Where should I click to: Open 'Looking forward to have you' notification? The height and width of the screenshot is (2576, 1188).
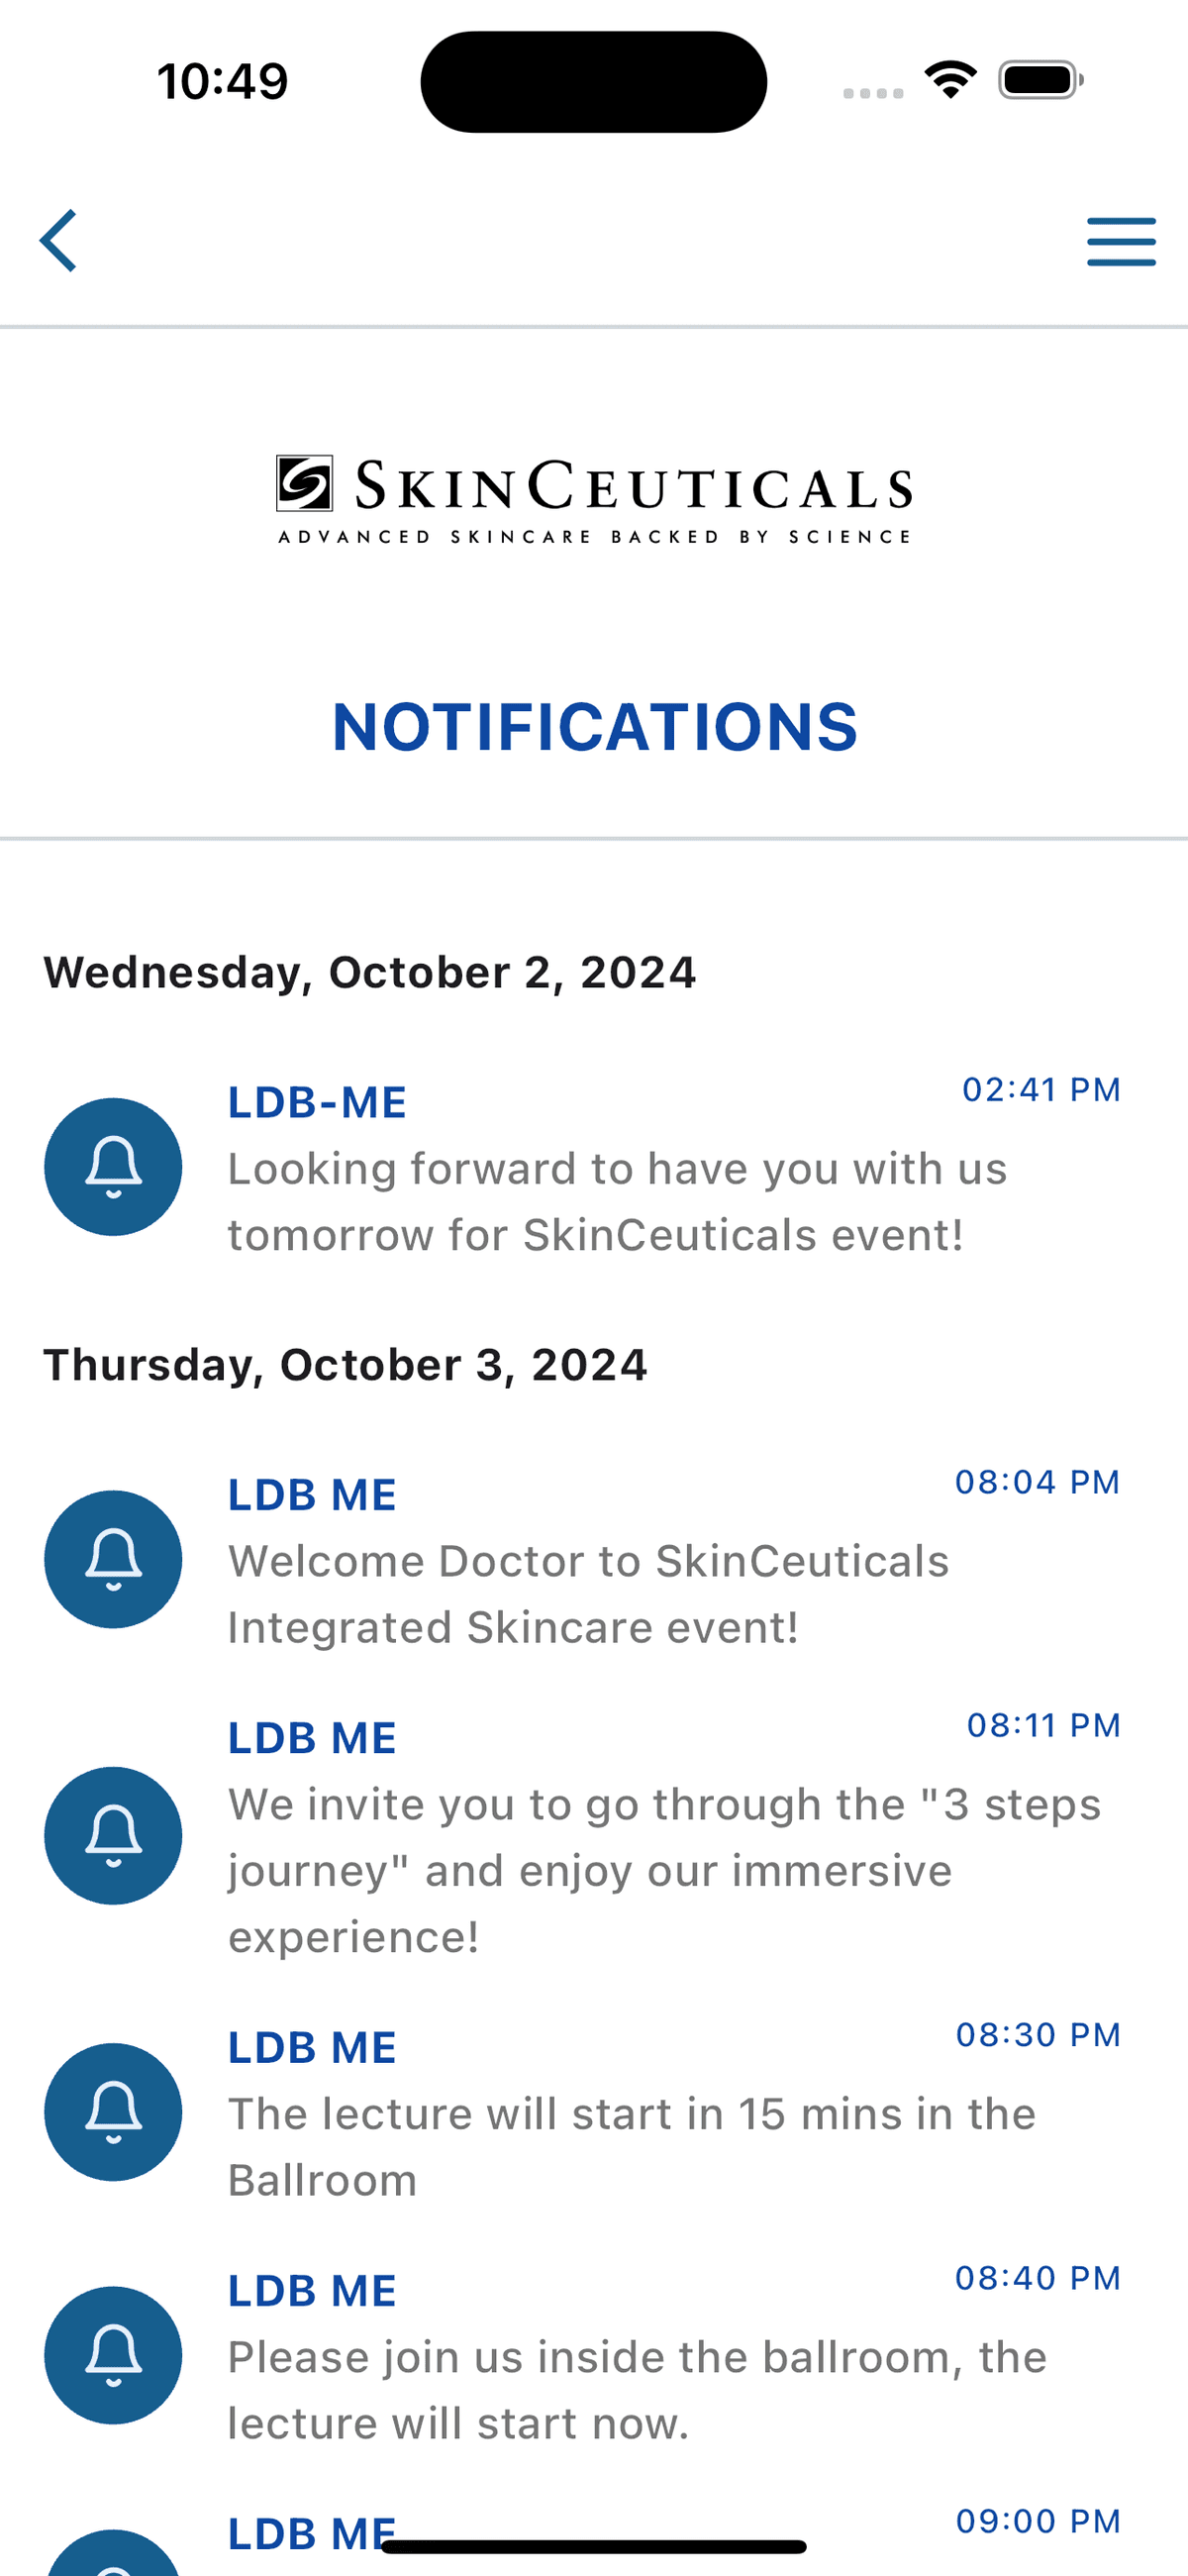pyautogui.click(x=617, y=1202)
